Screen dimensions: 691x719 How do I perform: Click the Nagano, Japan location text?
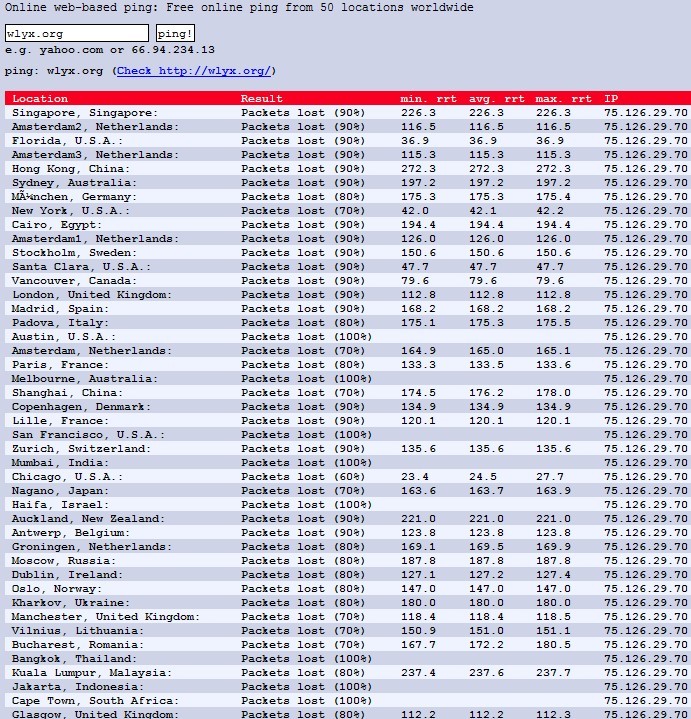point(61,491)
